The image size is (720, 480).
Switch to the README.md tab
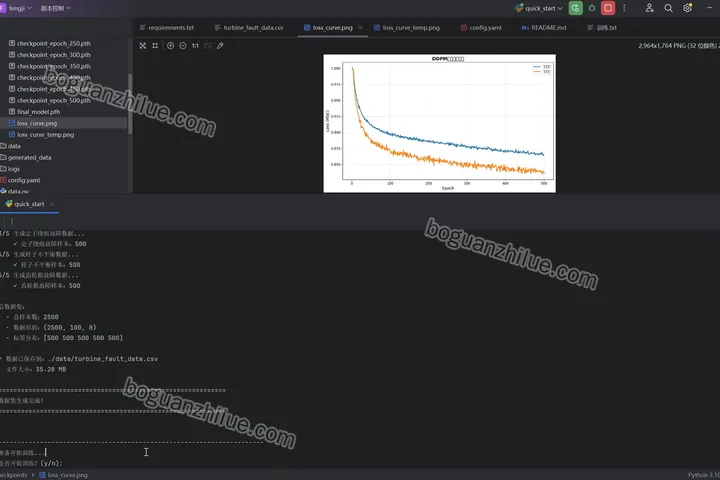(x=544, y=28)
